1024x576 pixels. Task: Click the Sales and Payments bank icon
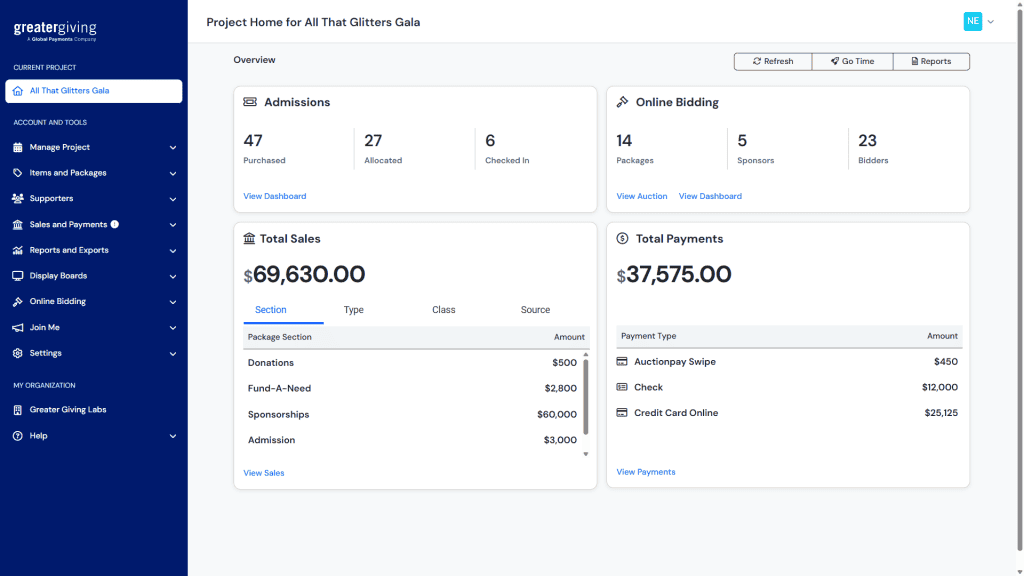tap(18, 225)
